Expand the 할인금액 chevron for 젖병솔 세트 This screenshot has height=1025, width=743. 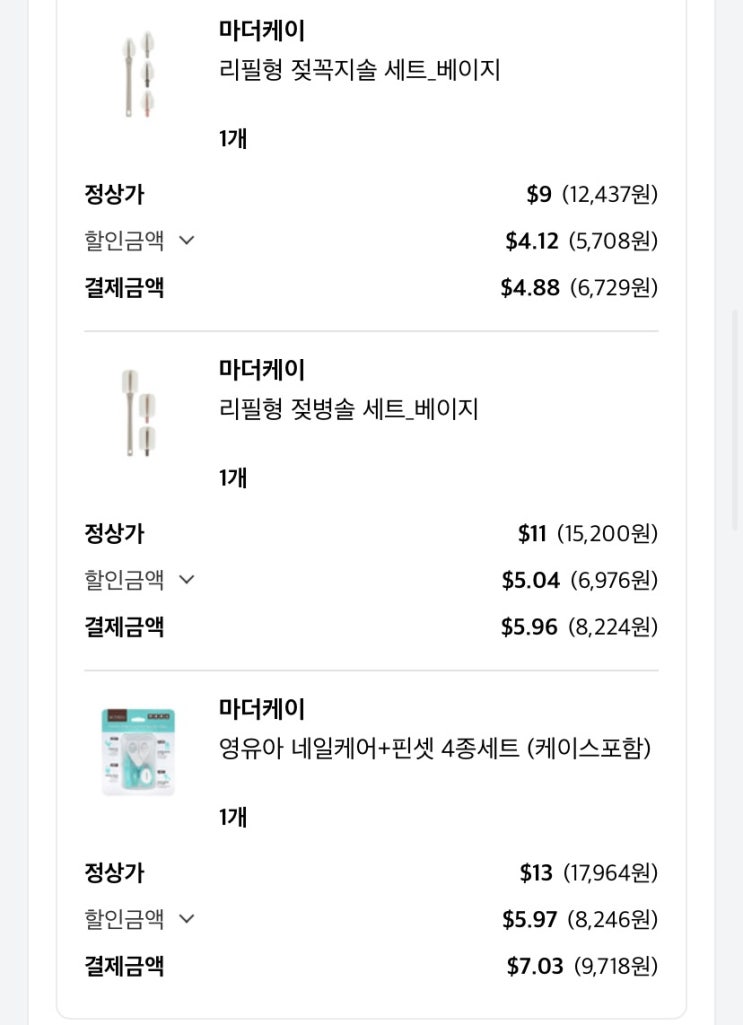click(x=186, y=580)
